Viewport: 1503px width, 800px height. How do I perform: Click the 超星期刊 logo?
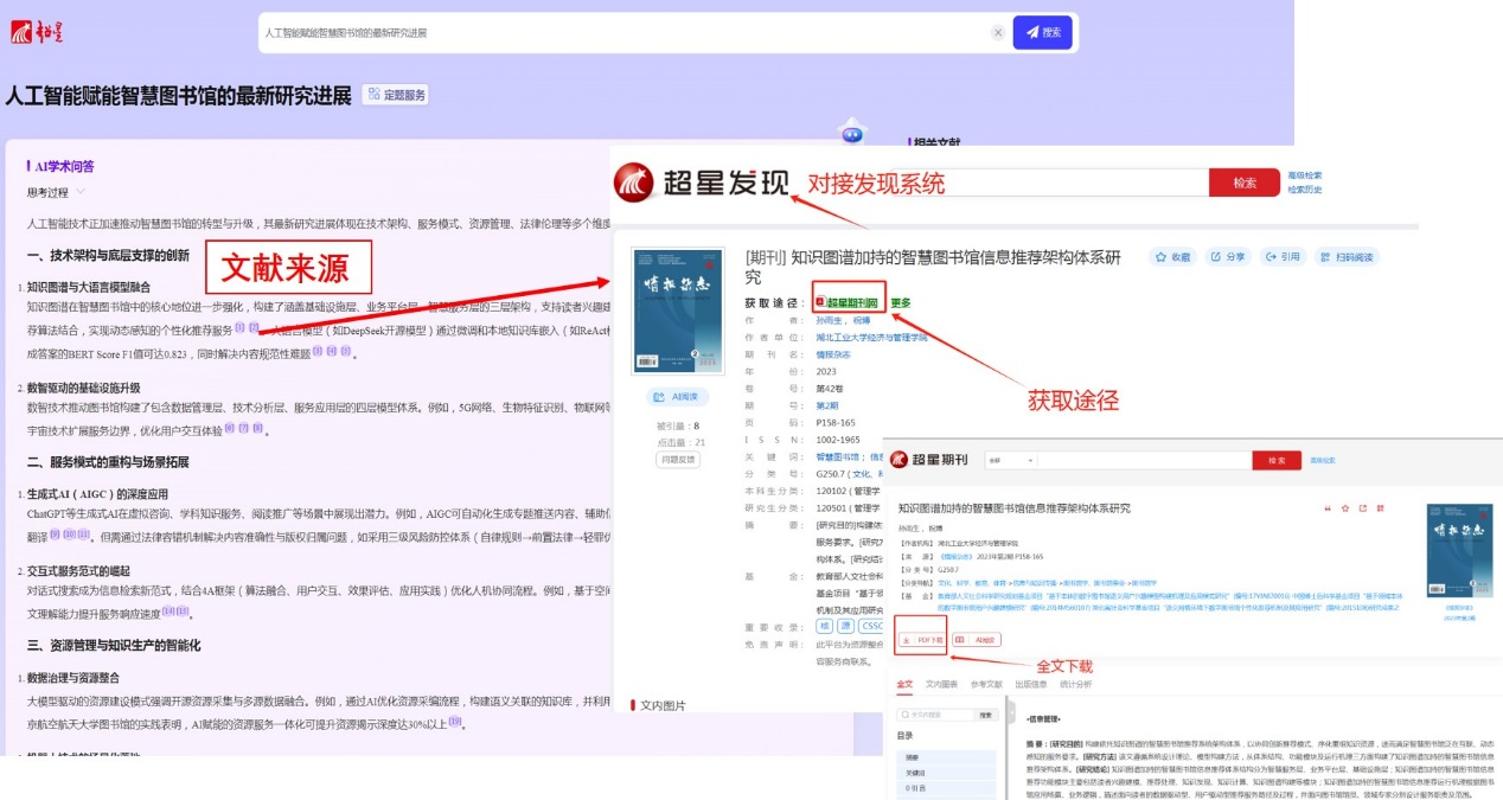(929, 459)
